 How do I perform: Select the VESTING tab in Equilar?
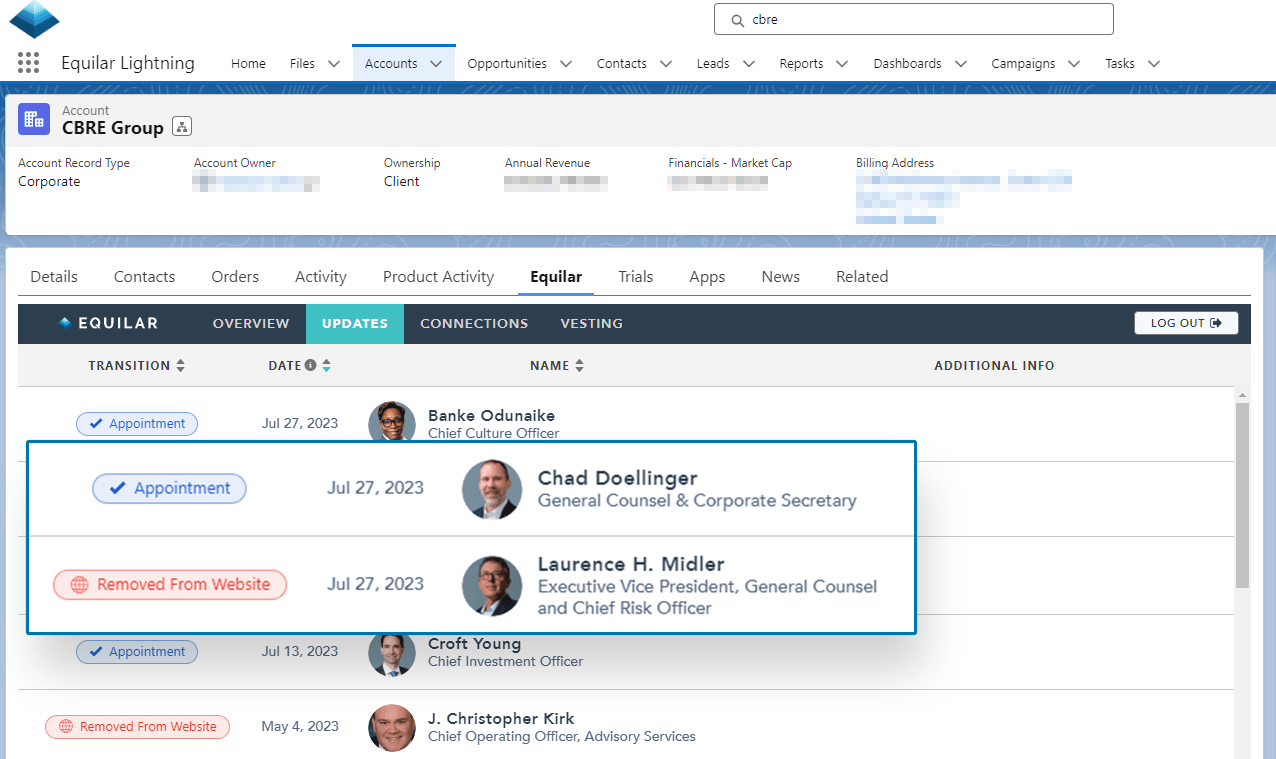(591, 323)
